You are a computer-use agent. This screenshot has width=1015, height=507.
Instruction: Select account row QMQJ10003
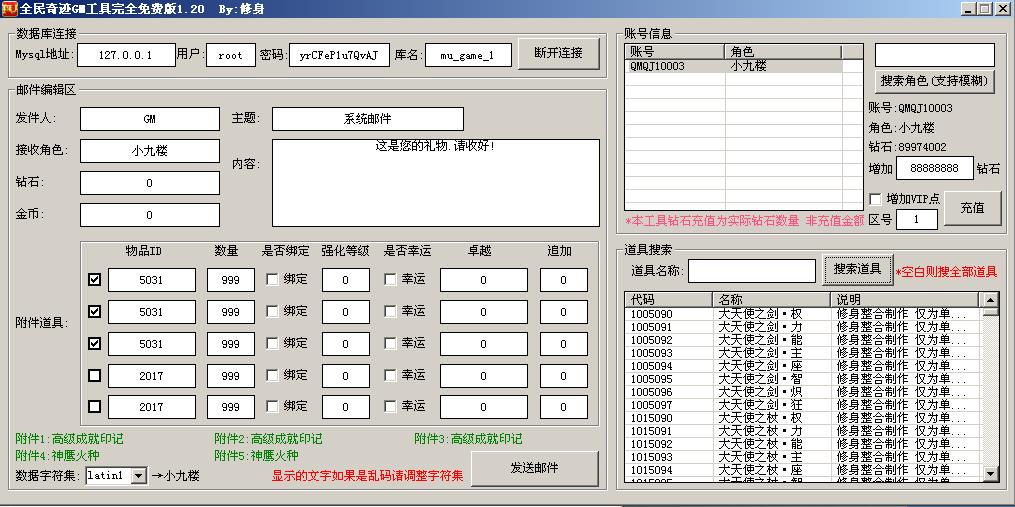pos(674,67)
